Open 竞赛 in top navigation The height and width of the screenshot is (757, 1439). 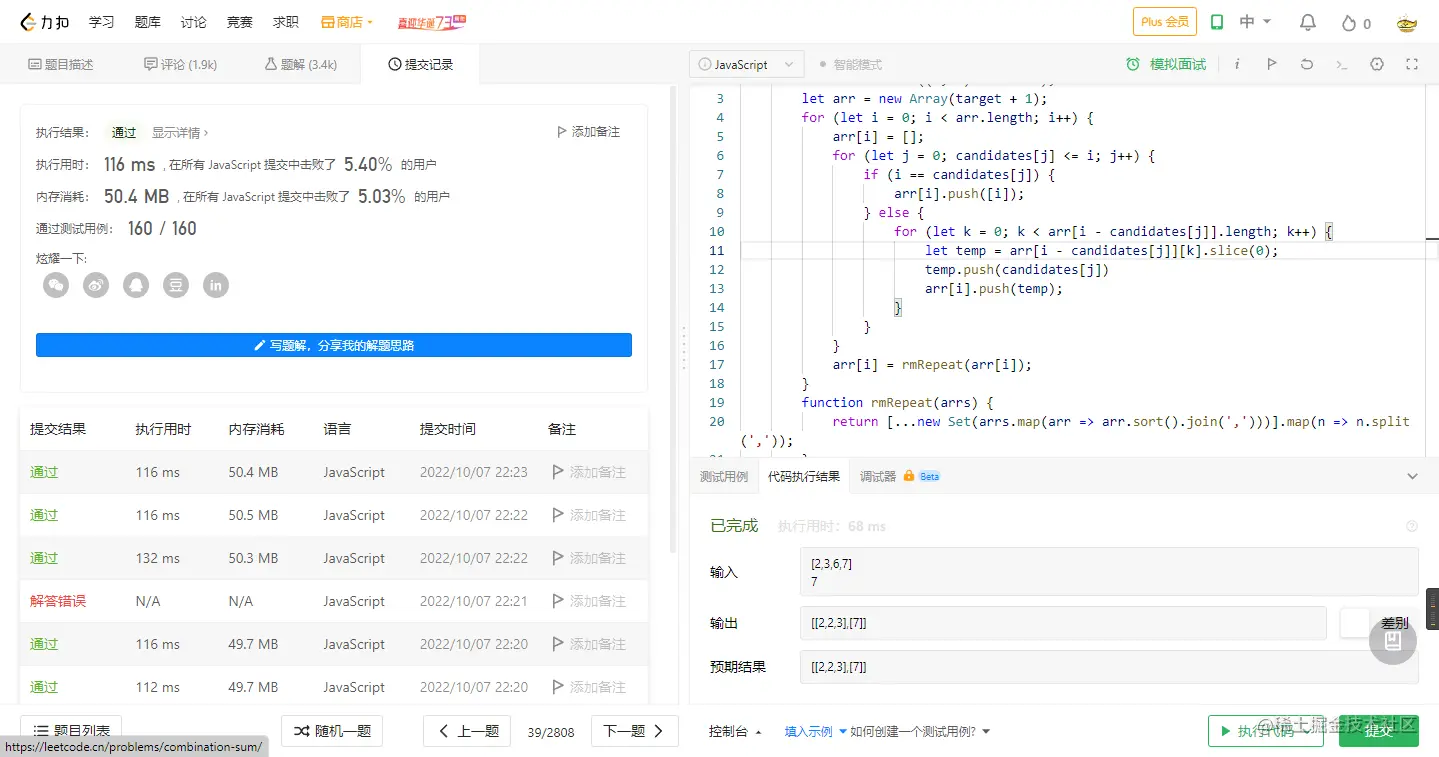(239, 22)
